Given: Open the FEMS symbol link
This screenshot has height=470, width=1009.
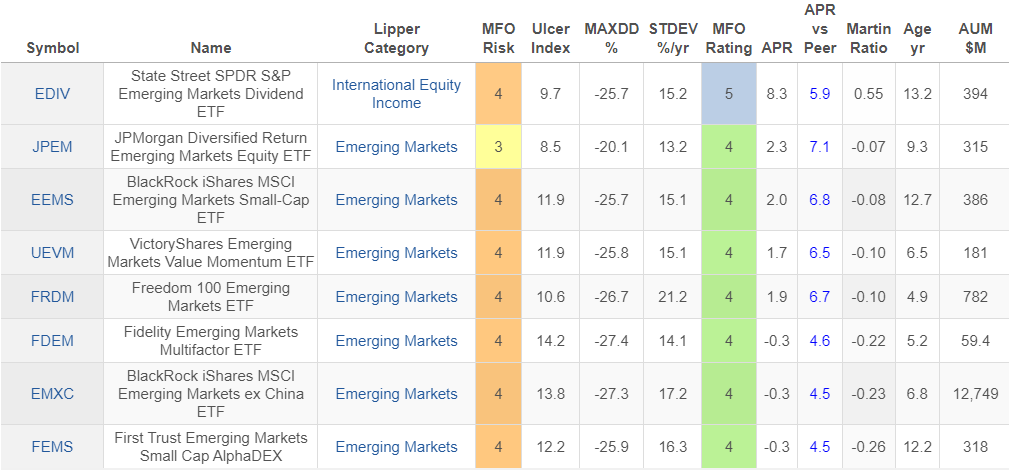Looking at the screenshot, I should 52,447.
